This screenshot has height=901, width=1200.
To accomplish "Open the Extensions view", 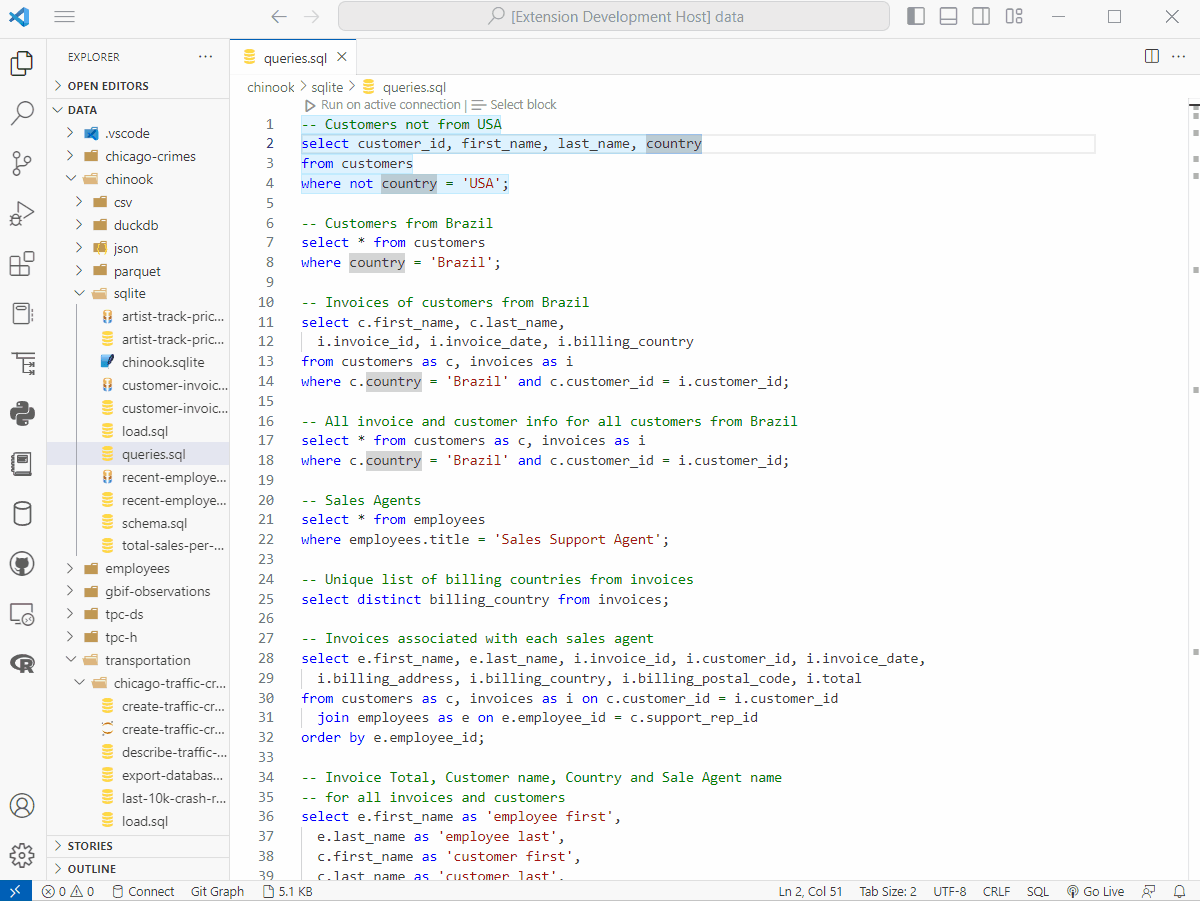I will tap(22, 265).
